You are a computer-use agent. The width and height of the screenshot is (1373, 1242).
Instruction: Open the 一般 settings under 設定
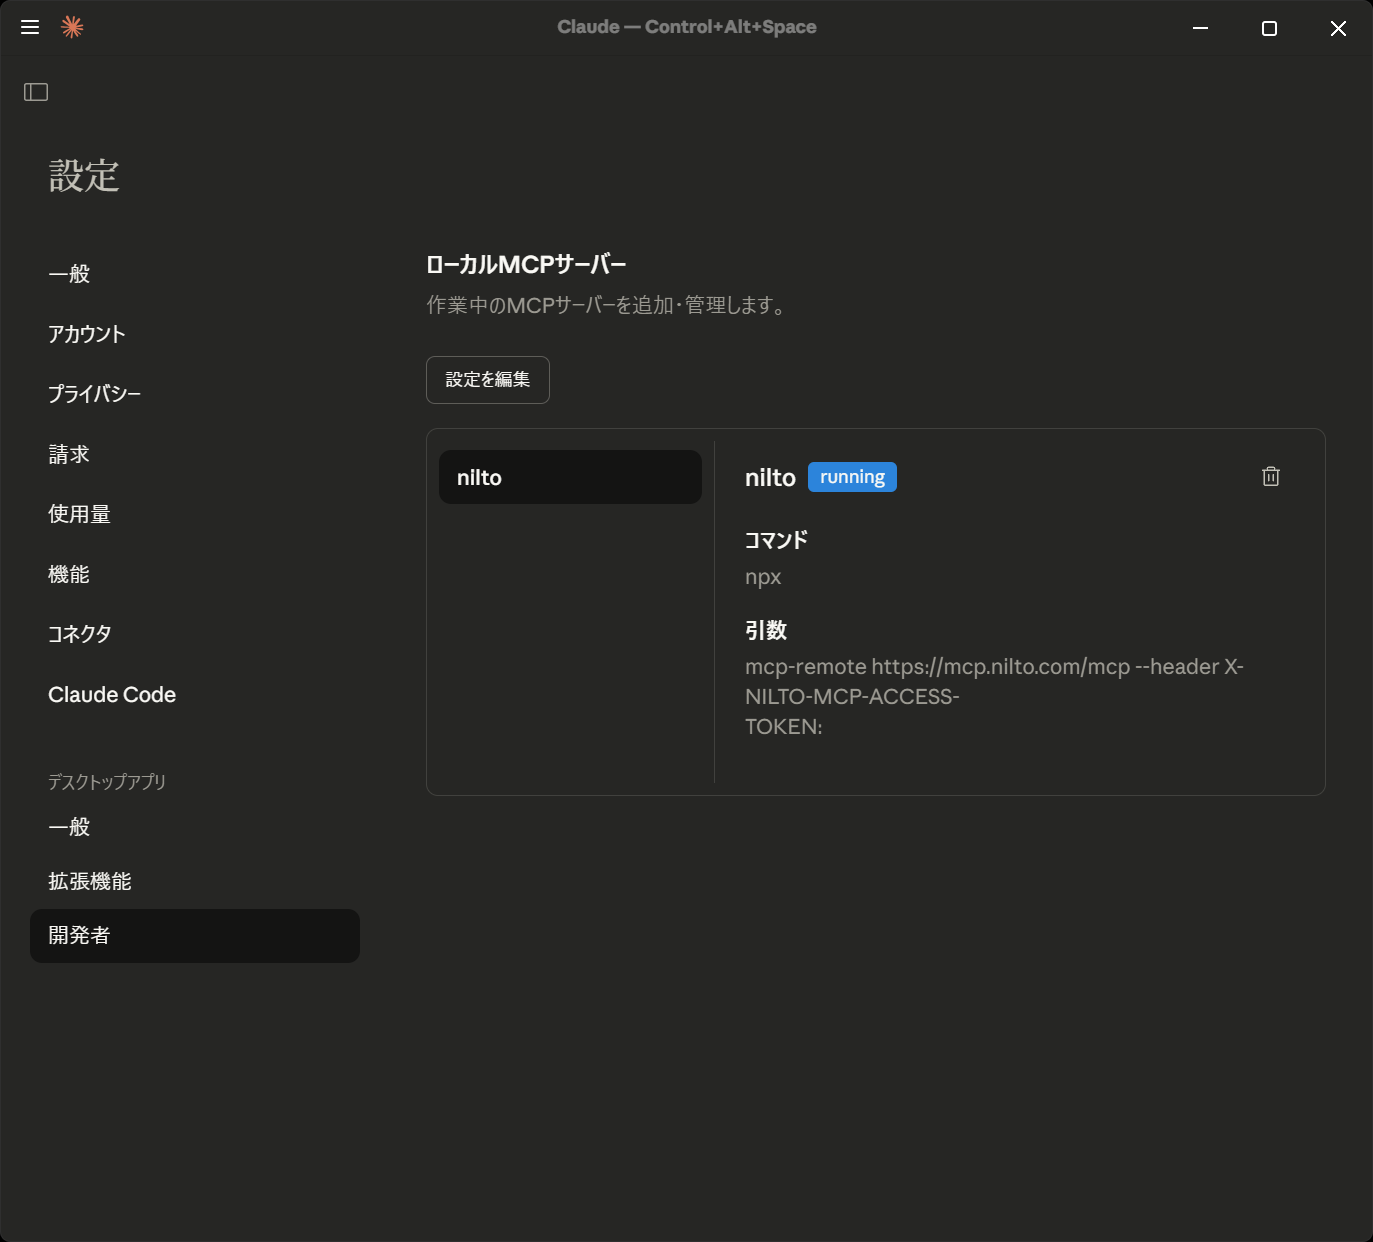tap(69, 274)
